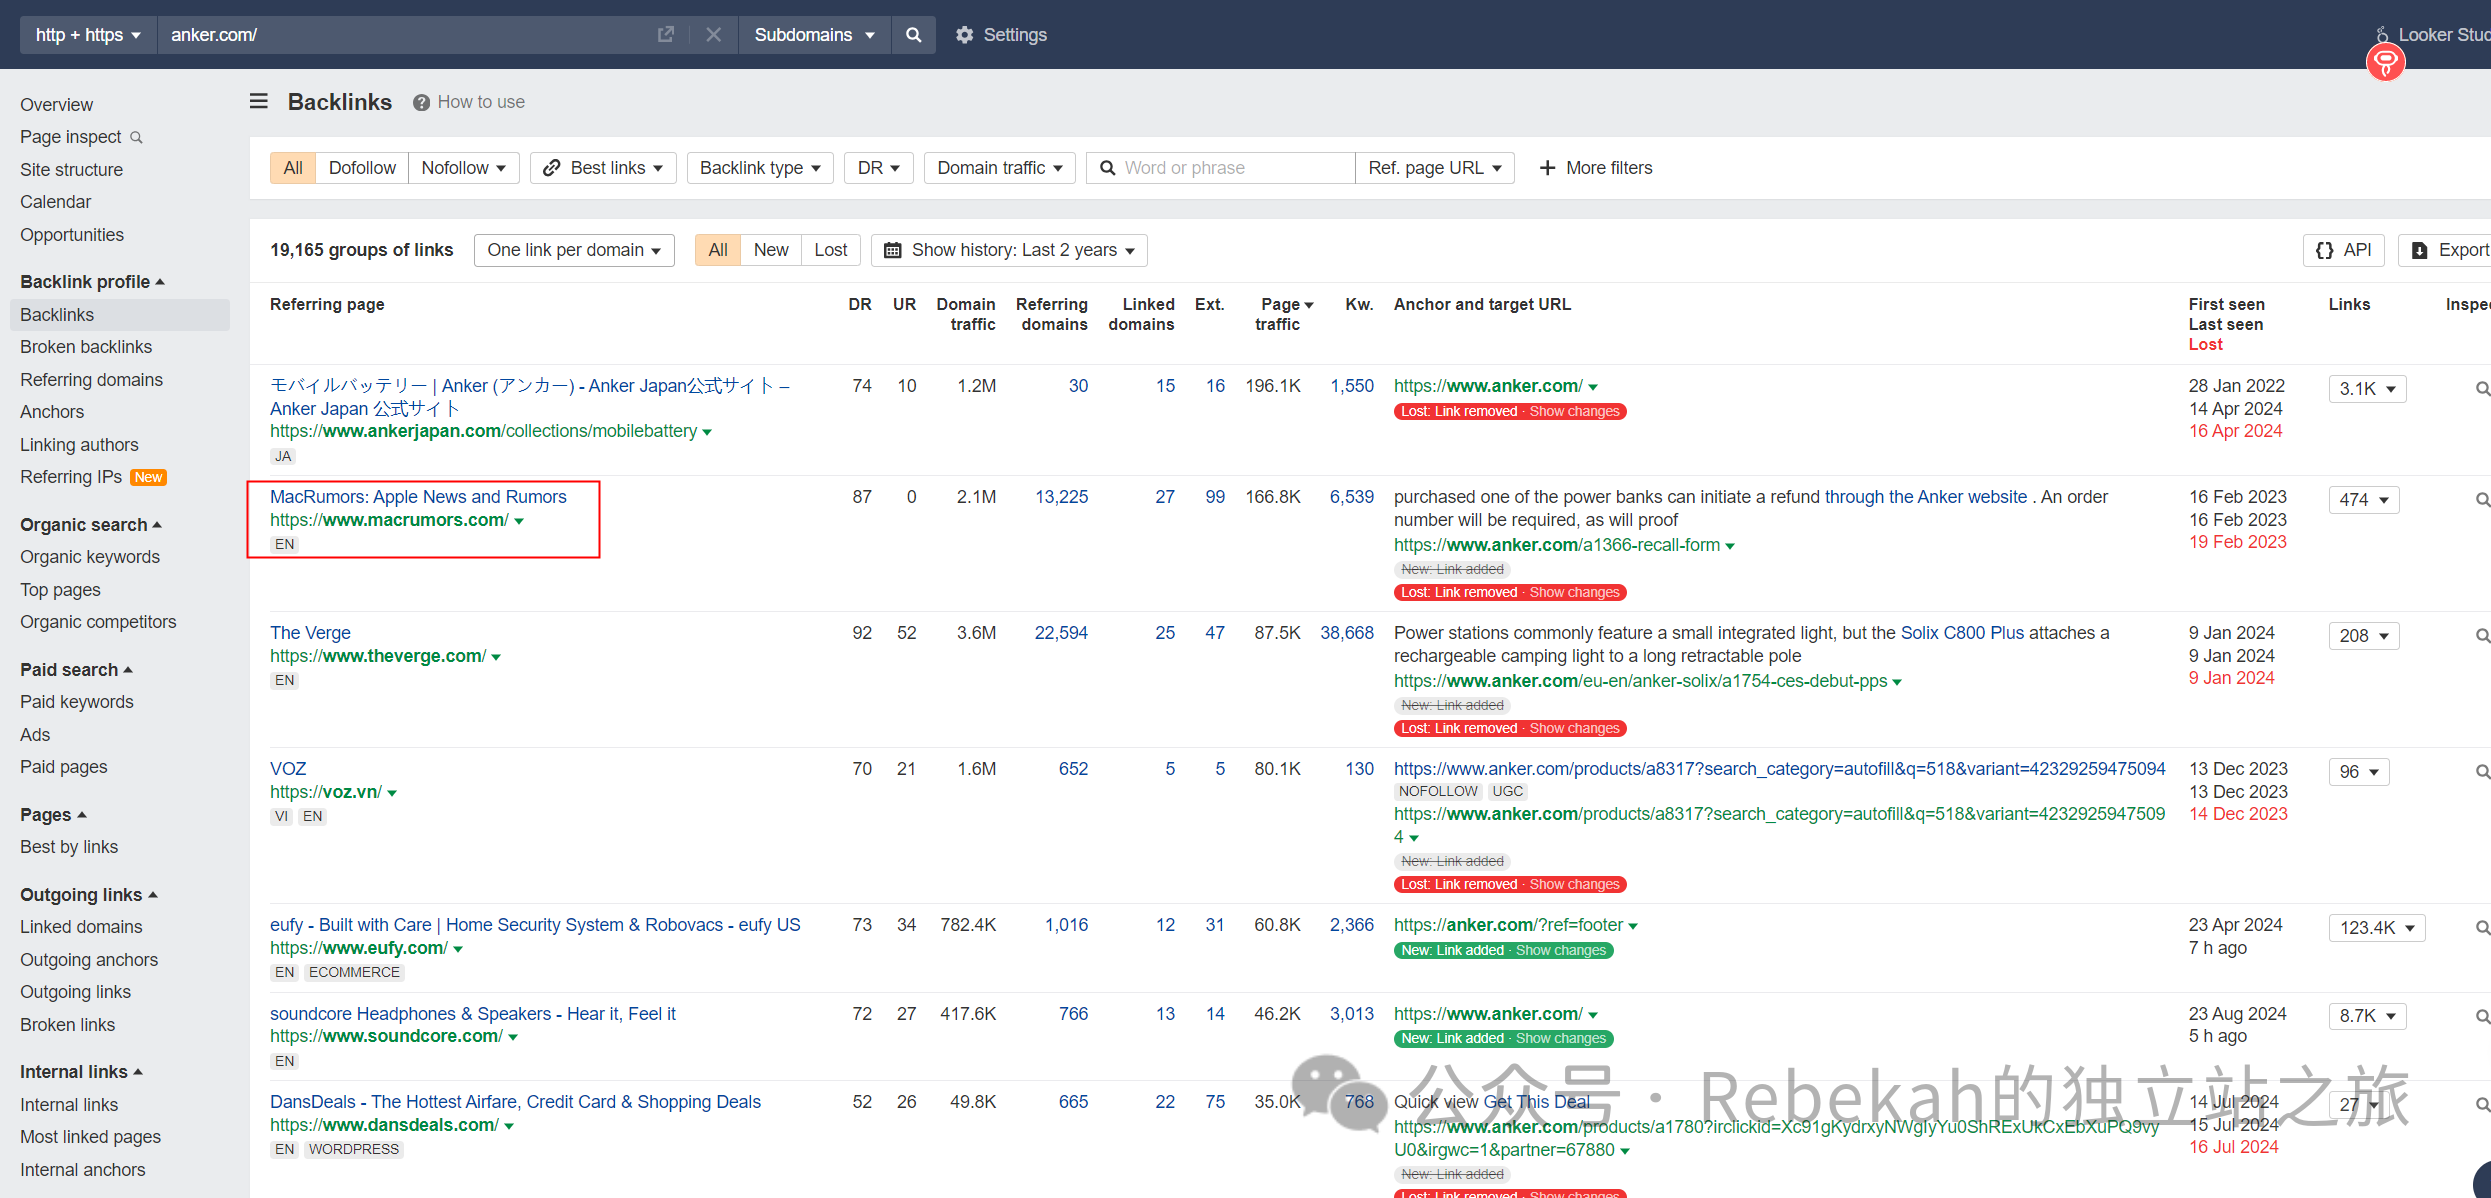This screenshot has width=2491, height=1198.
Task: Open Referring domains in the sidebar
Action: 91,380
